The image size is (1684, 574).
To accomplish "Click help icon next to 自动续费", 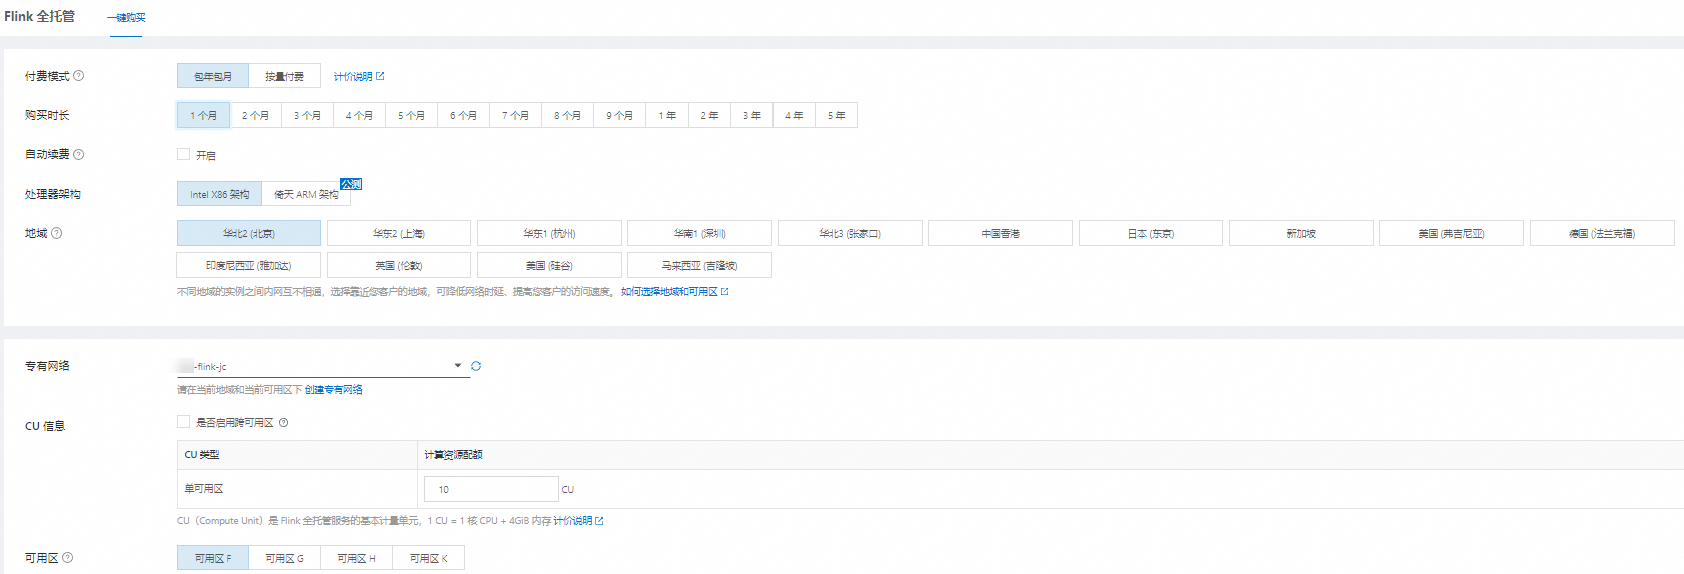I will coord(79,154).
